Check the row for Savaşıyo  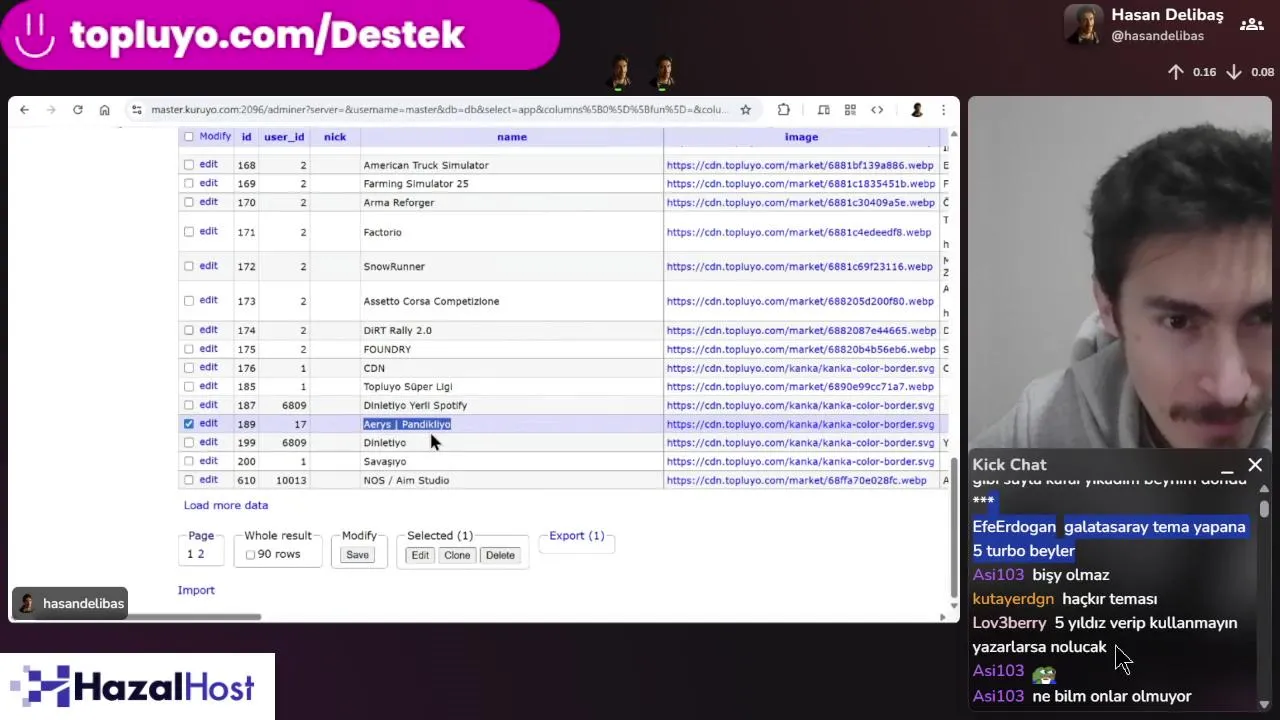tap(189, 461)
